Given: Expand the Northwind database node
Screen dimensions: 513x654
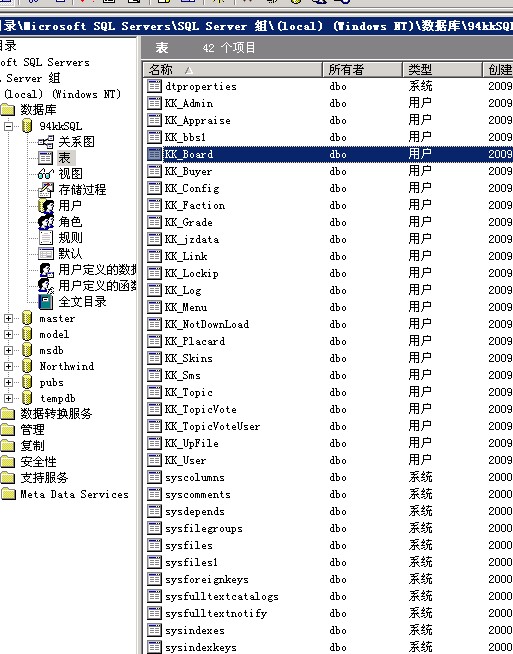Looking at the screenshot, I should point(8,366).
